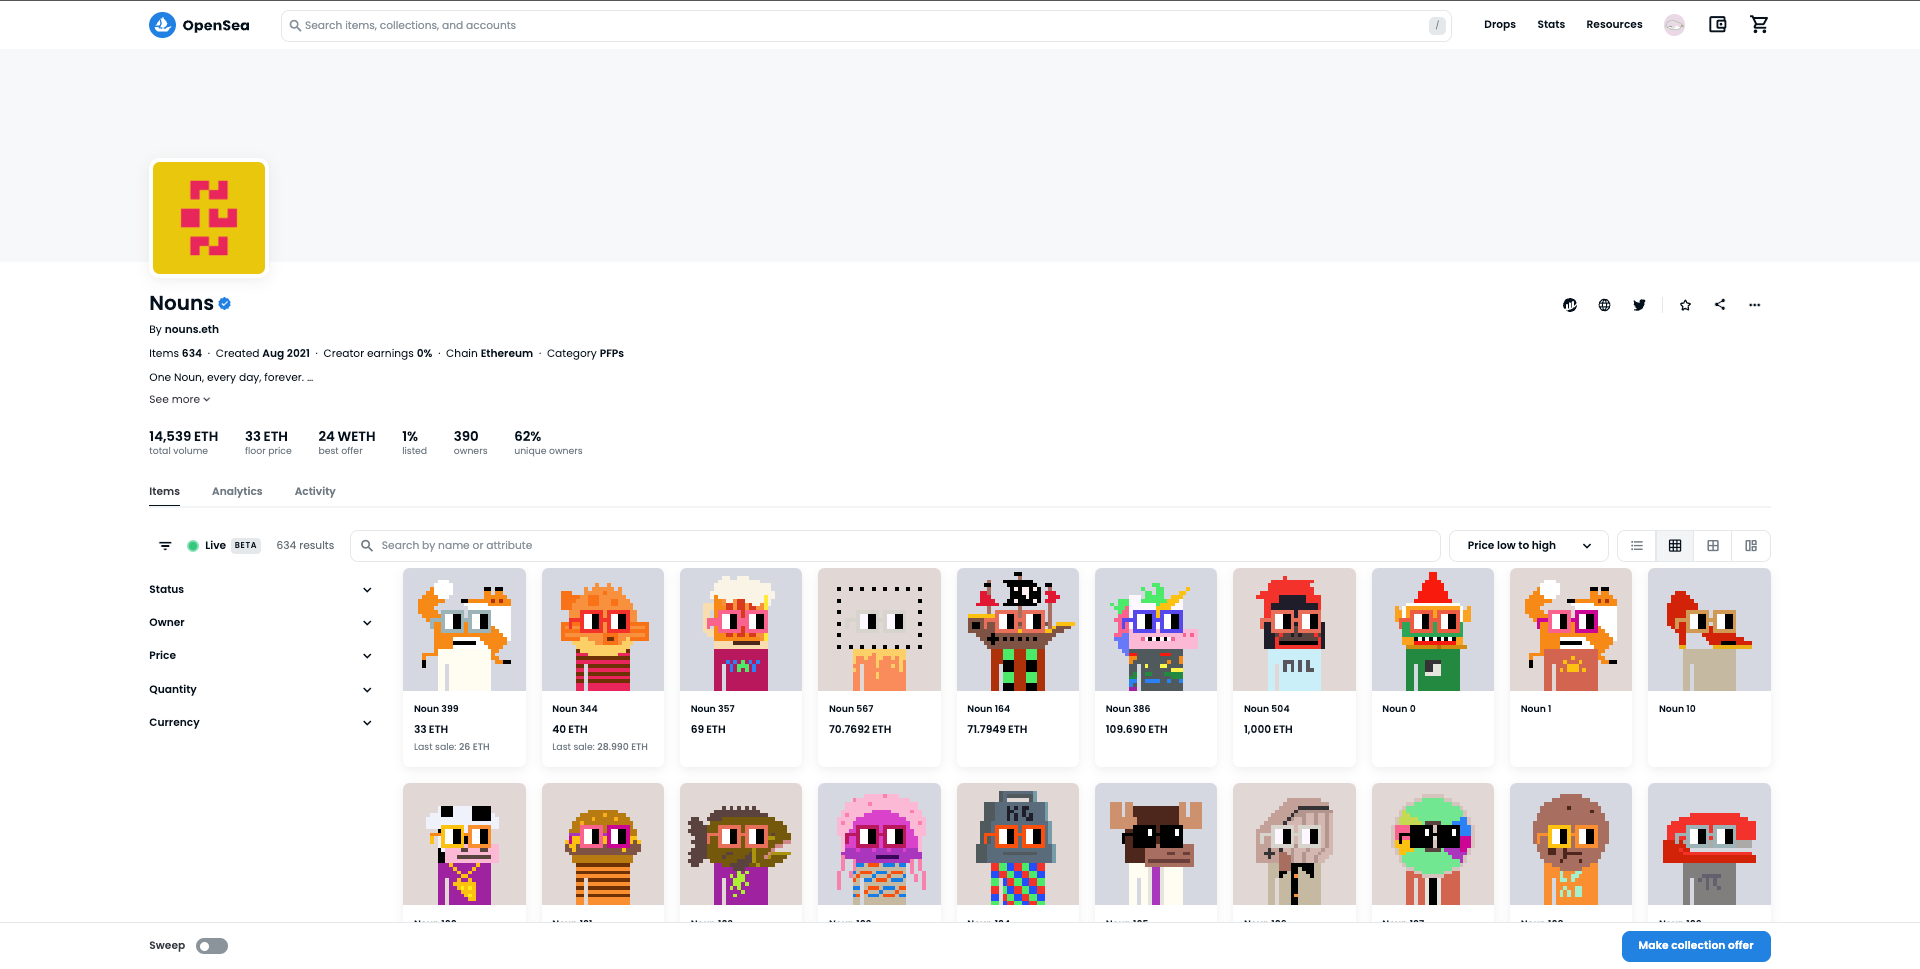
Task: Open the Noun 504 thumbnail
Action: click(1294, 630)
